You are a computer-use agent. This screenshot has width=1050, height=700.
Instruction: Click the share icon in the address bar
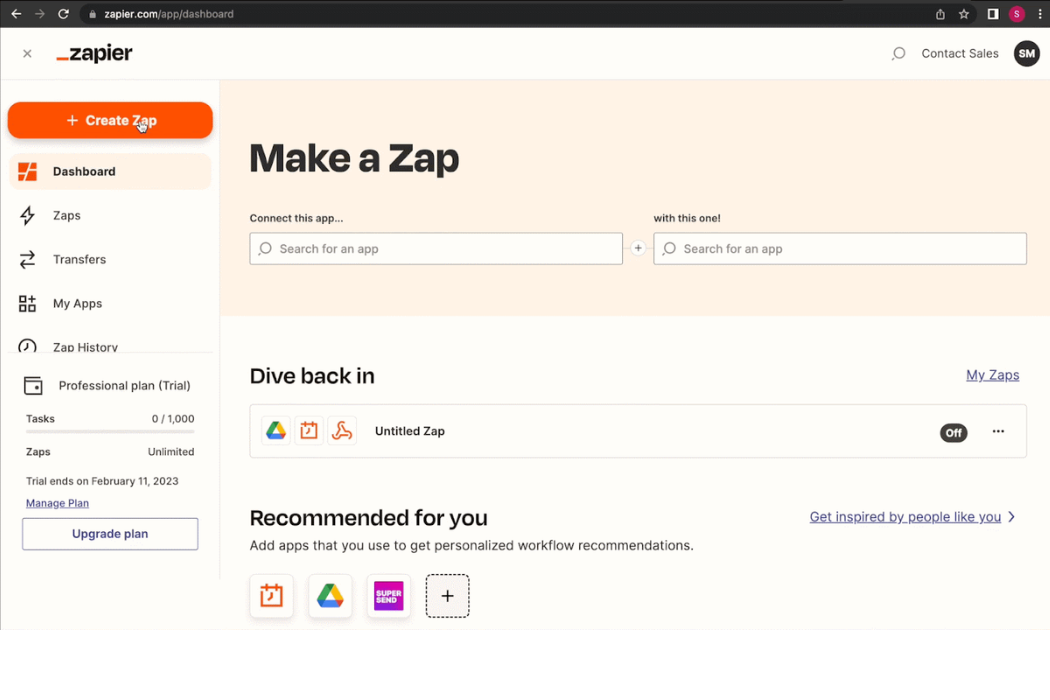click(x=940, y=14)
